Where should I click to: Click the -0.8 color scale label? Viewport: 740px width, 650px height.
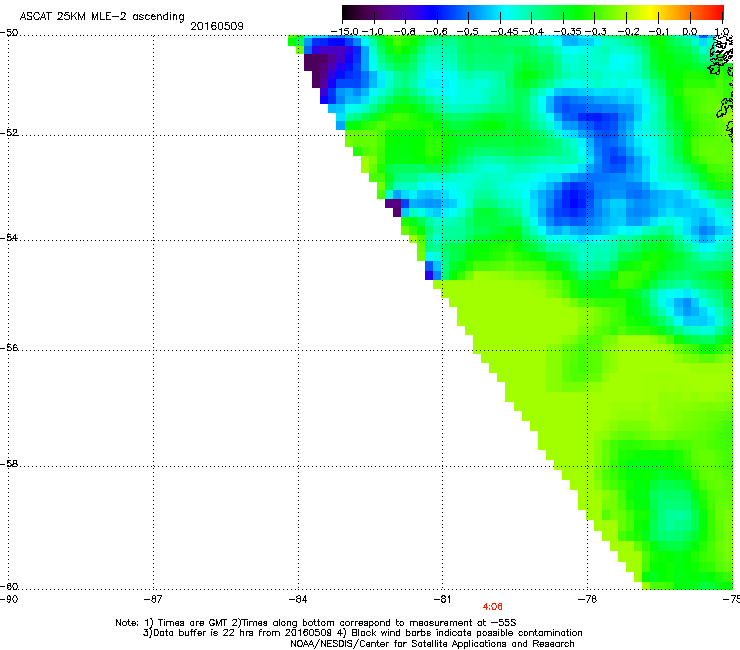coord(405,32)
